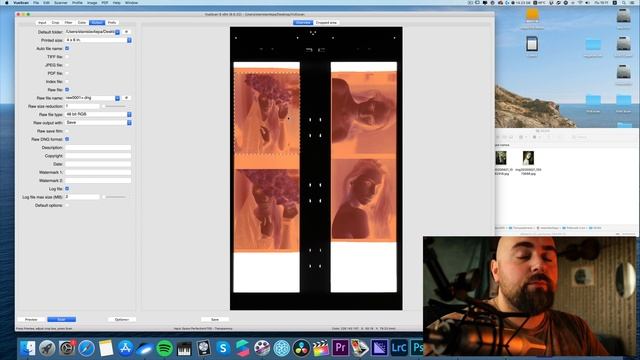Screen dimensions: 640x360
Task: Click the Wi-Fi icon in menu bar
Action: [x=580, y=2]
